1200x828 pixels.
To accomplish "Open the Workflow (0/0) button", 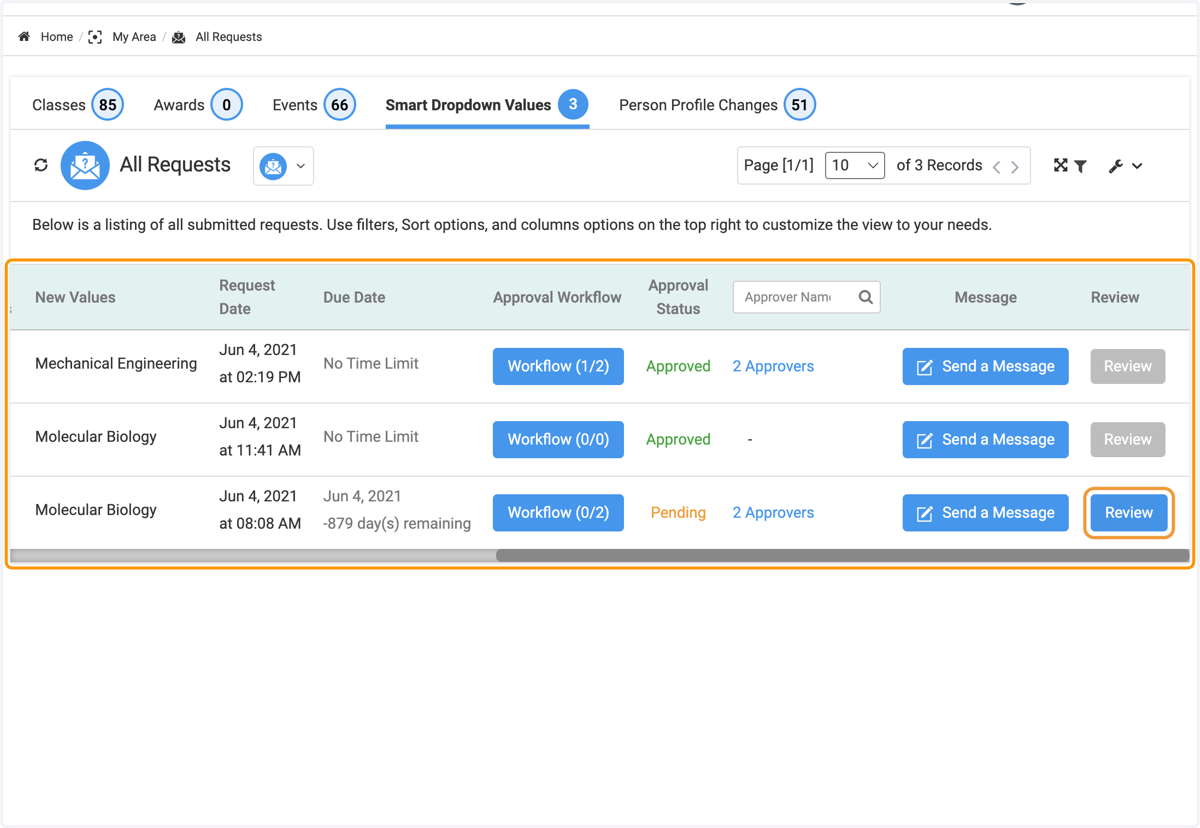I will 558,439.
